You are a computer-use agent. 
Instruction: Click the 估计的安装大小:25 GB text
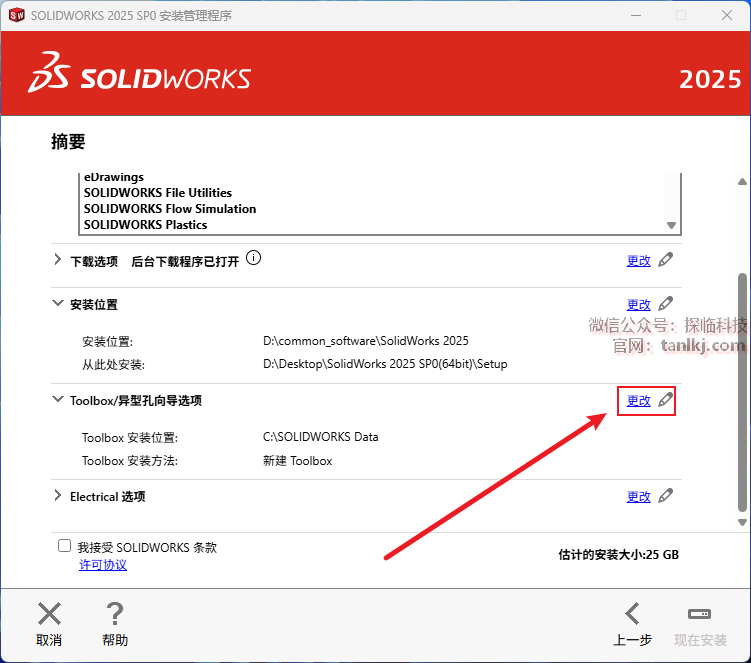[x=618, y=555]
